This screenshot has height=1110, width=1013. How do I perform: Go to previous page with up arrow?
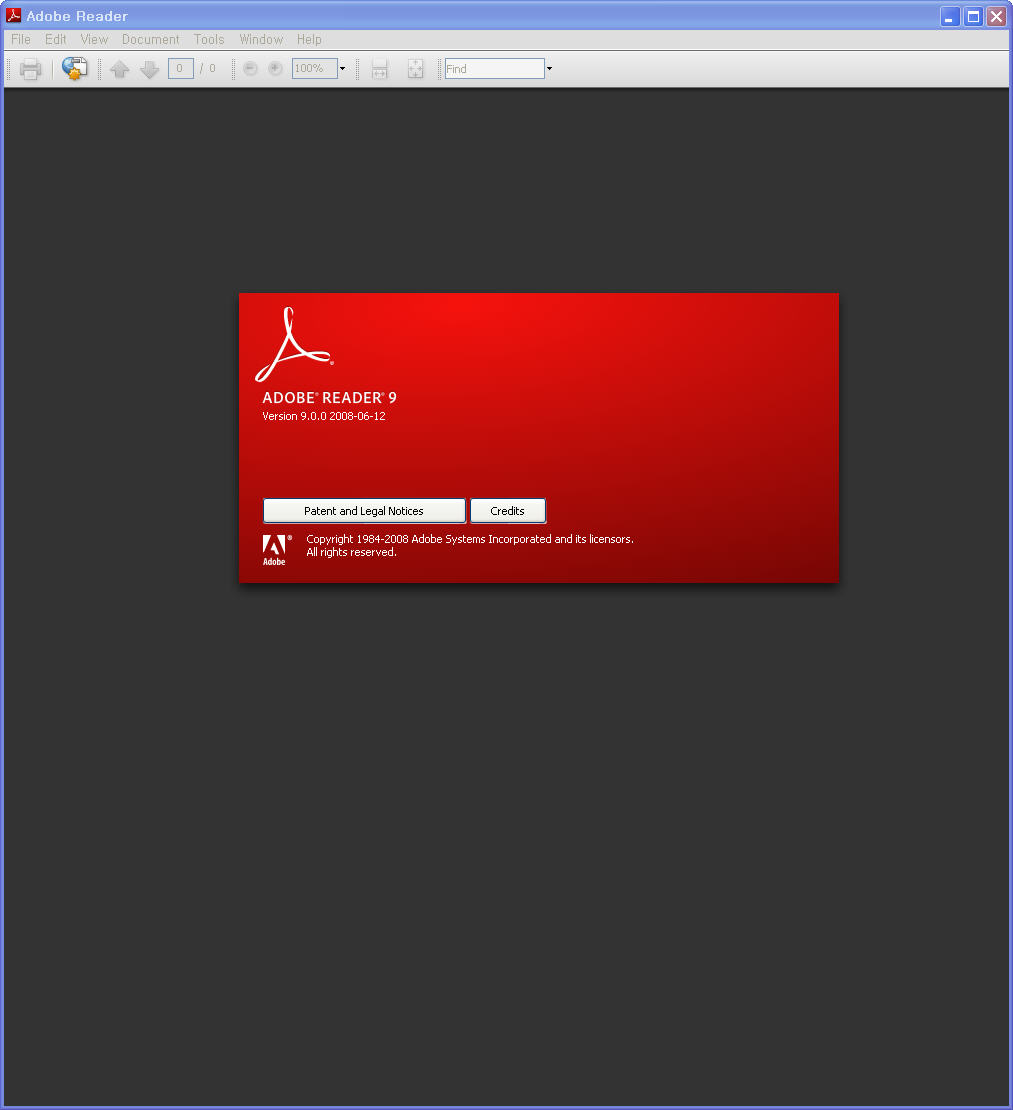point(120,69)
